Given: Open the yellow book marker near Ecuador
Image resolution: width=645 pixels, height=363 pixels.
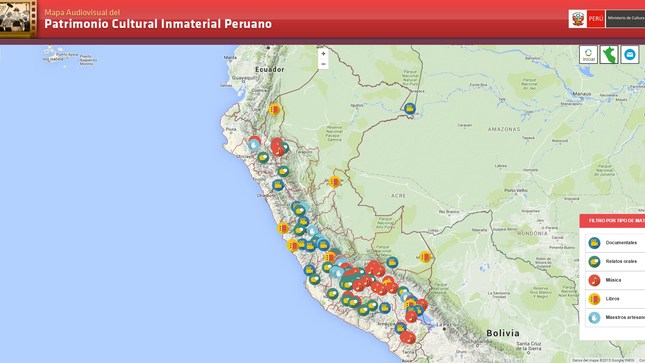Looking at the screenshot, I should (274, 110).
